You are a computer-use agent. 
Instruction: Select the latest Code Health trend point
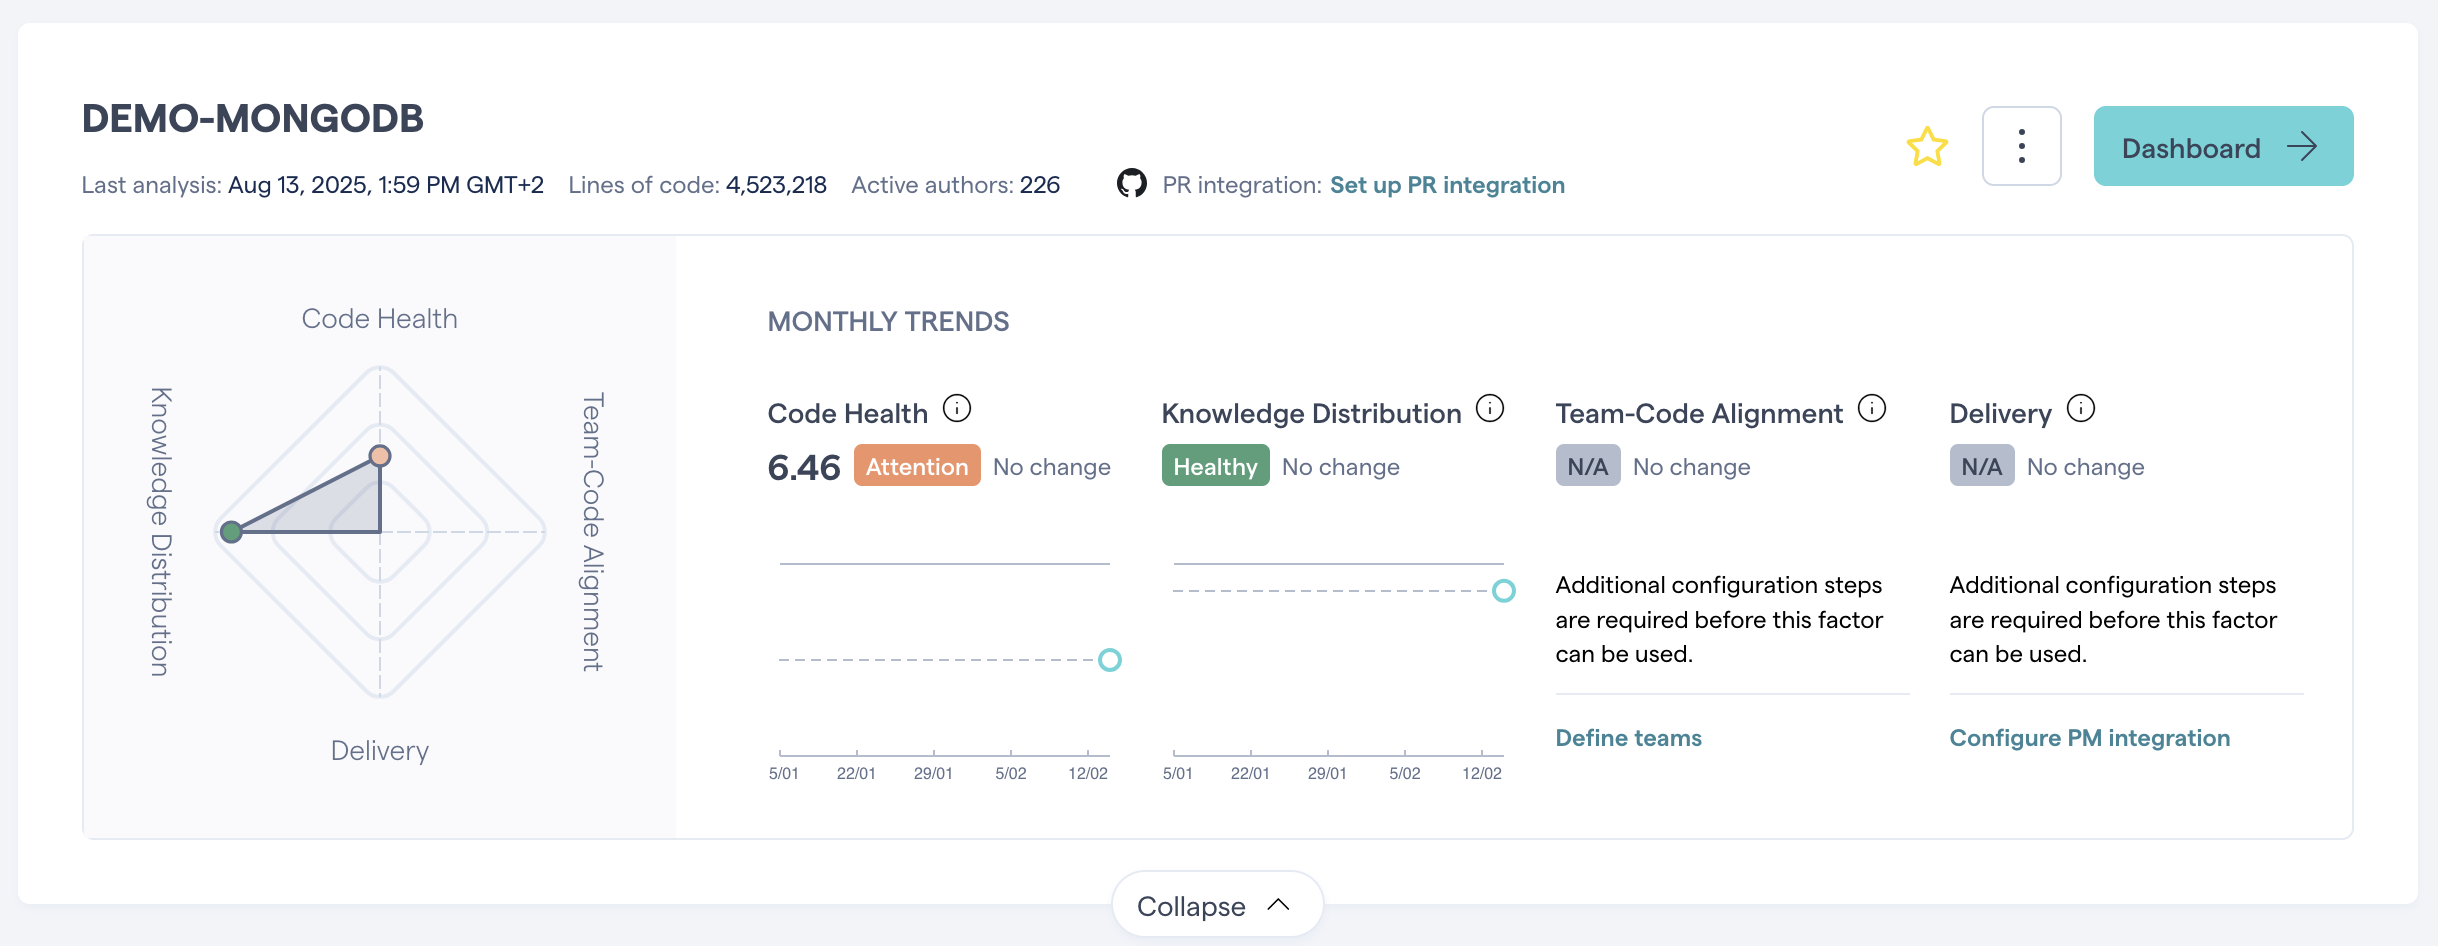pos(1109,659)
